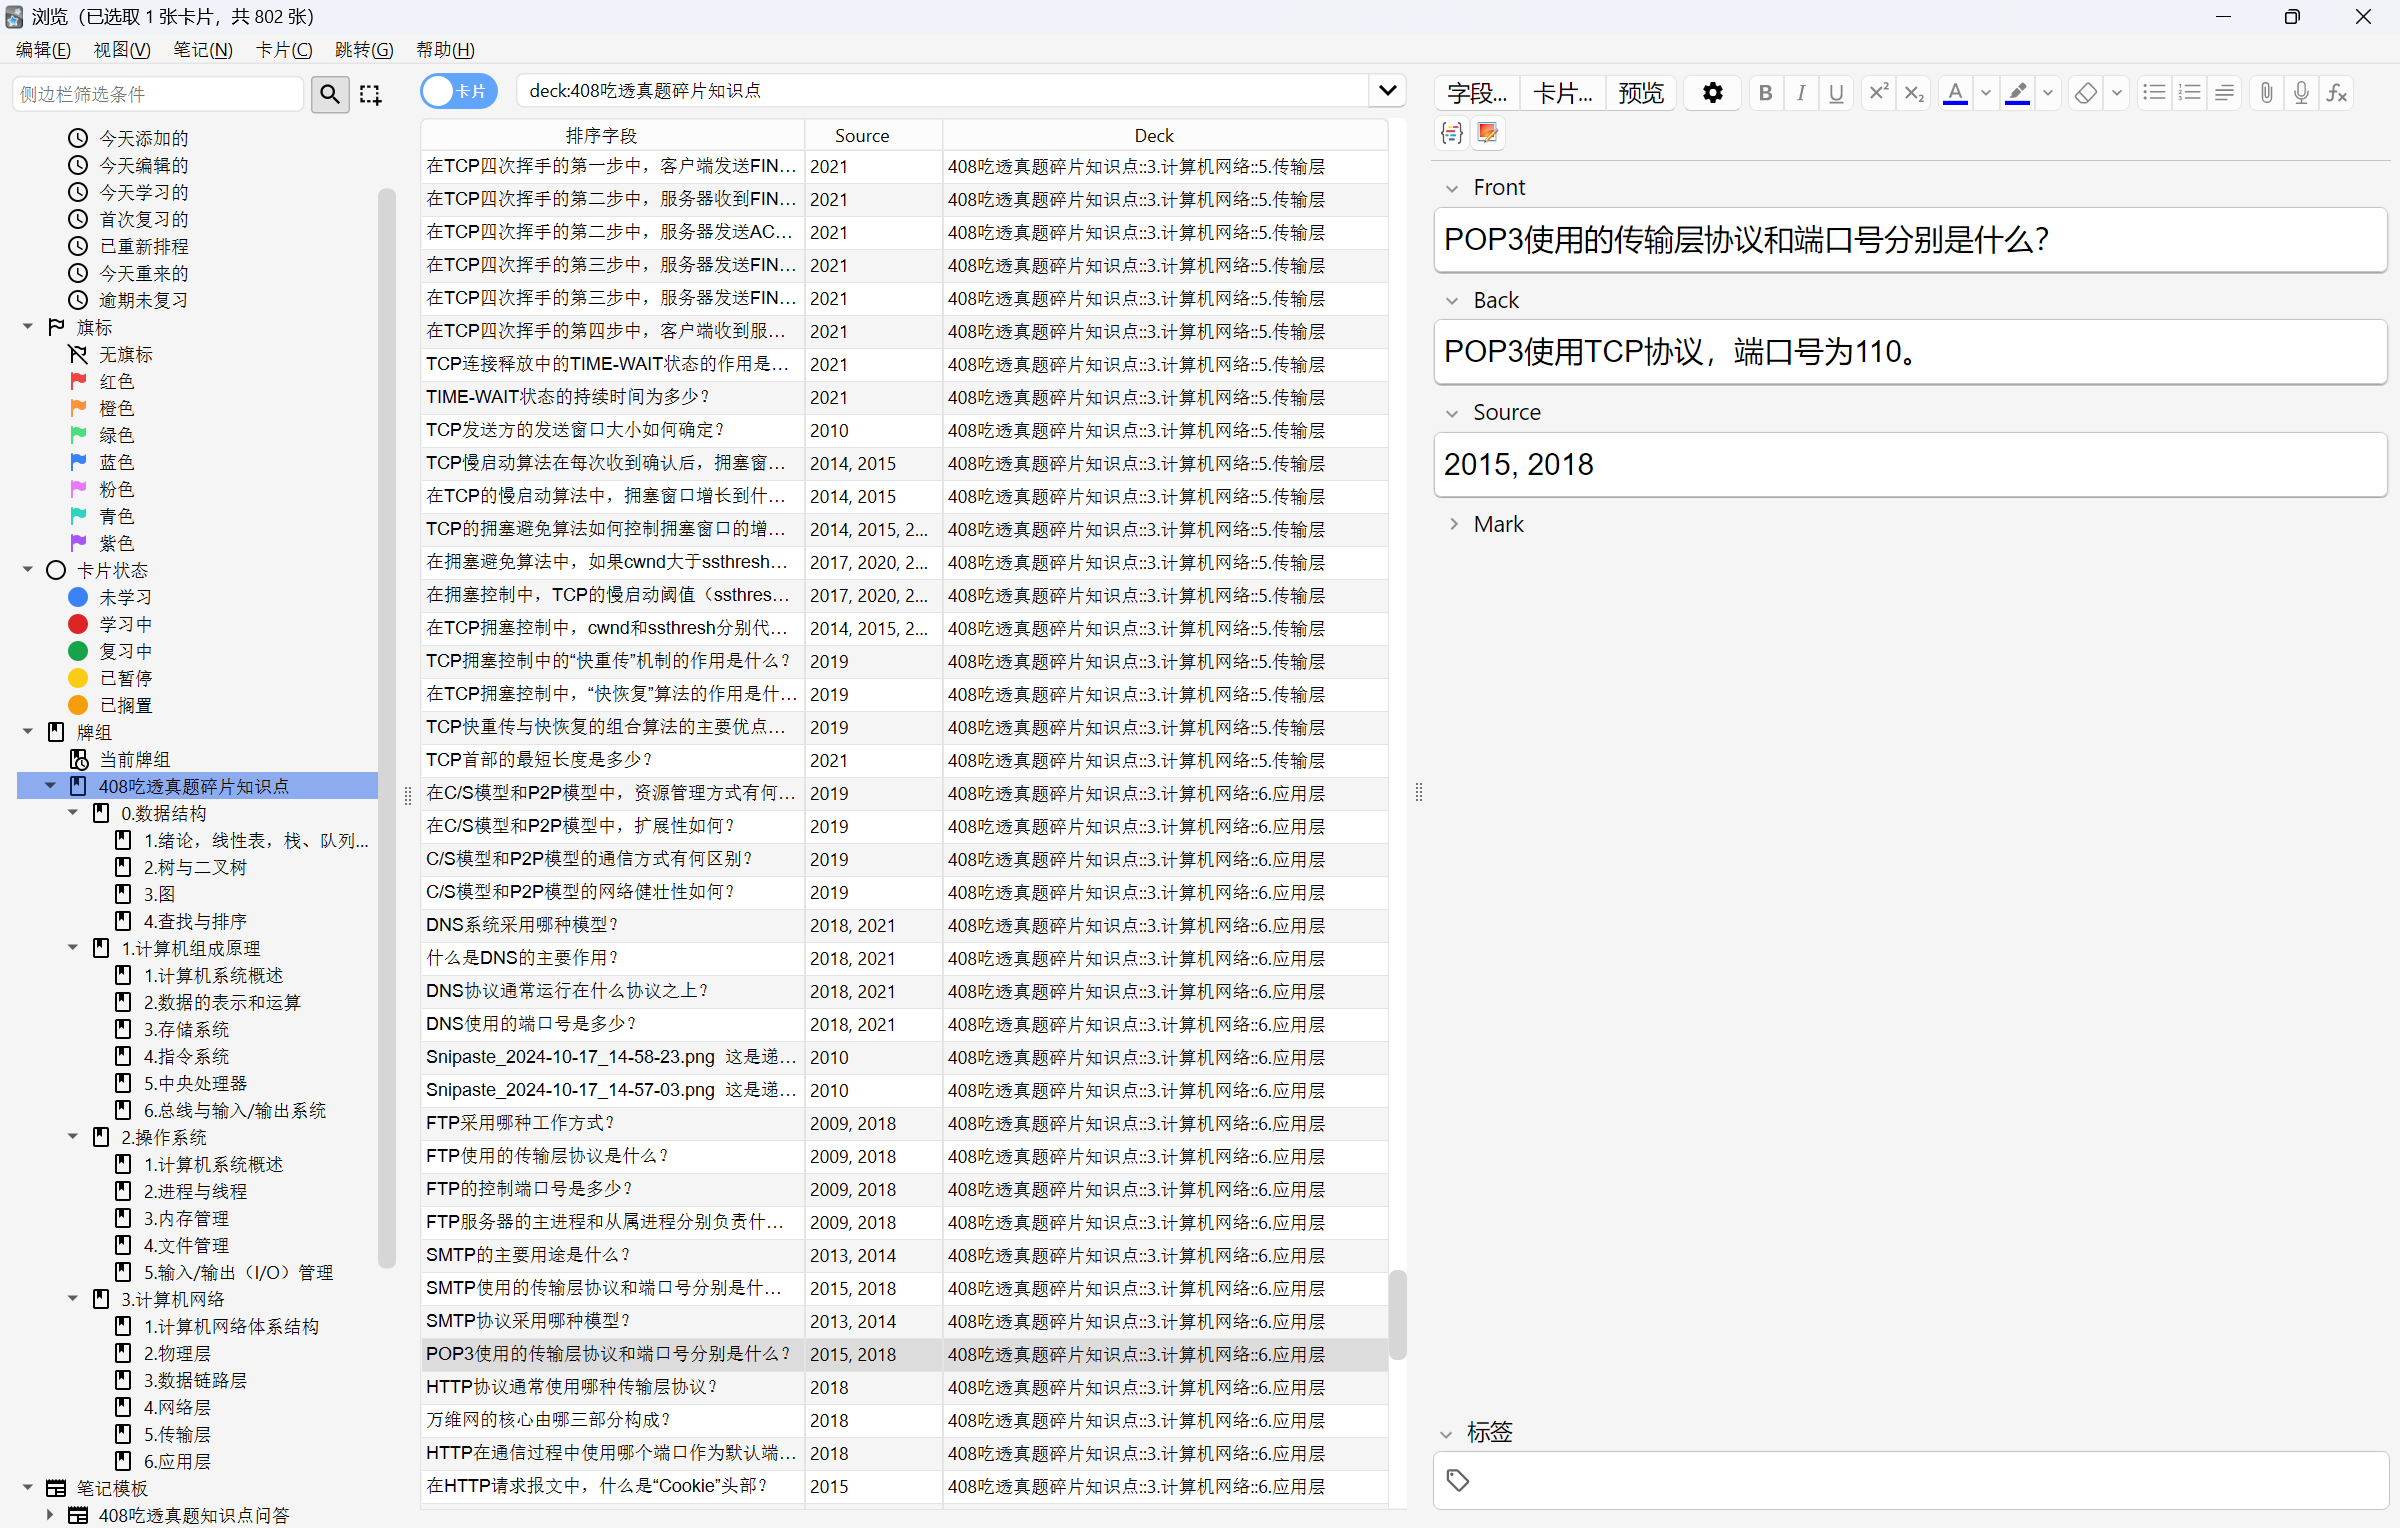Image resolution: width=2400 pixels, height=1528 pixels.
Task: Open the 卡片(C) menu
Action: pos(284,49)
